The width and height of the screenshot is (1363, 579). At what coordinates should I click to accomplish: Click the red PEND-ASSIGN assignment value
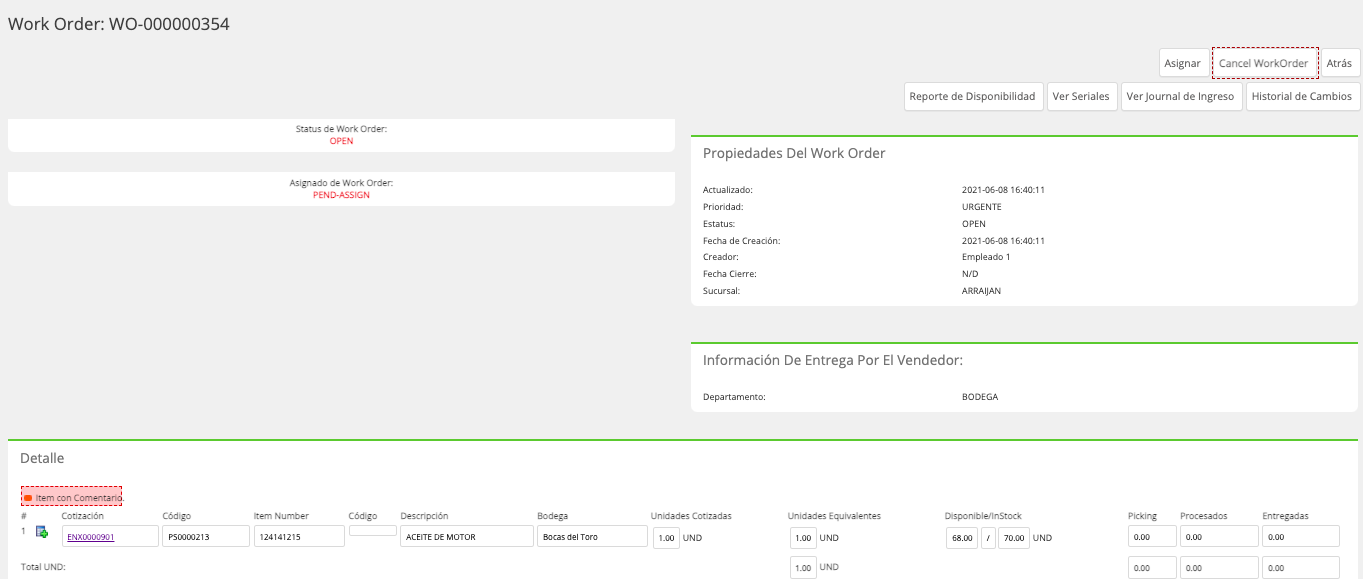point(341,195)
